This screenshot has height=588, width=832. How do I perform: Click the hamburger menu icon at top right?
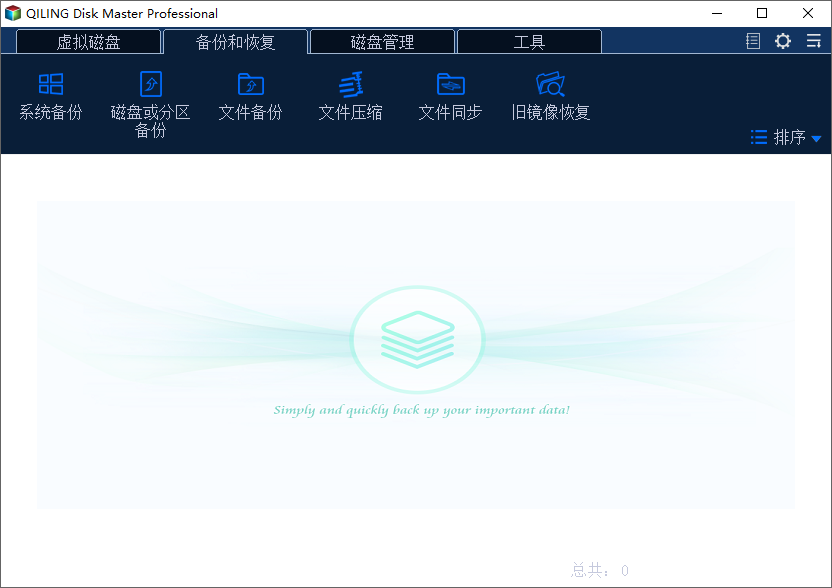(812, 41)
